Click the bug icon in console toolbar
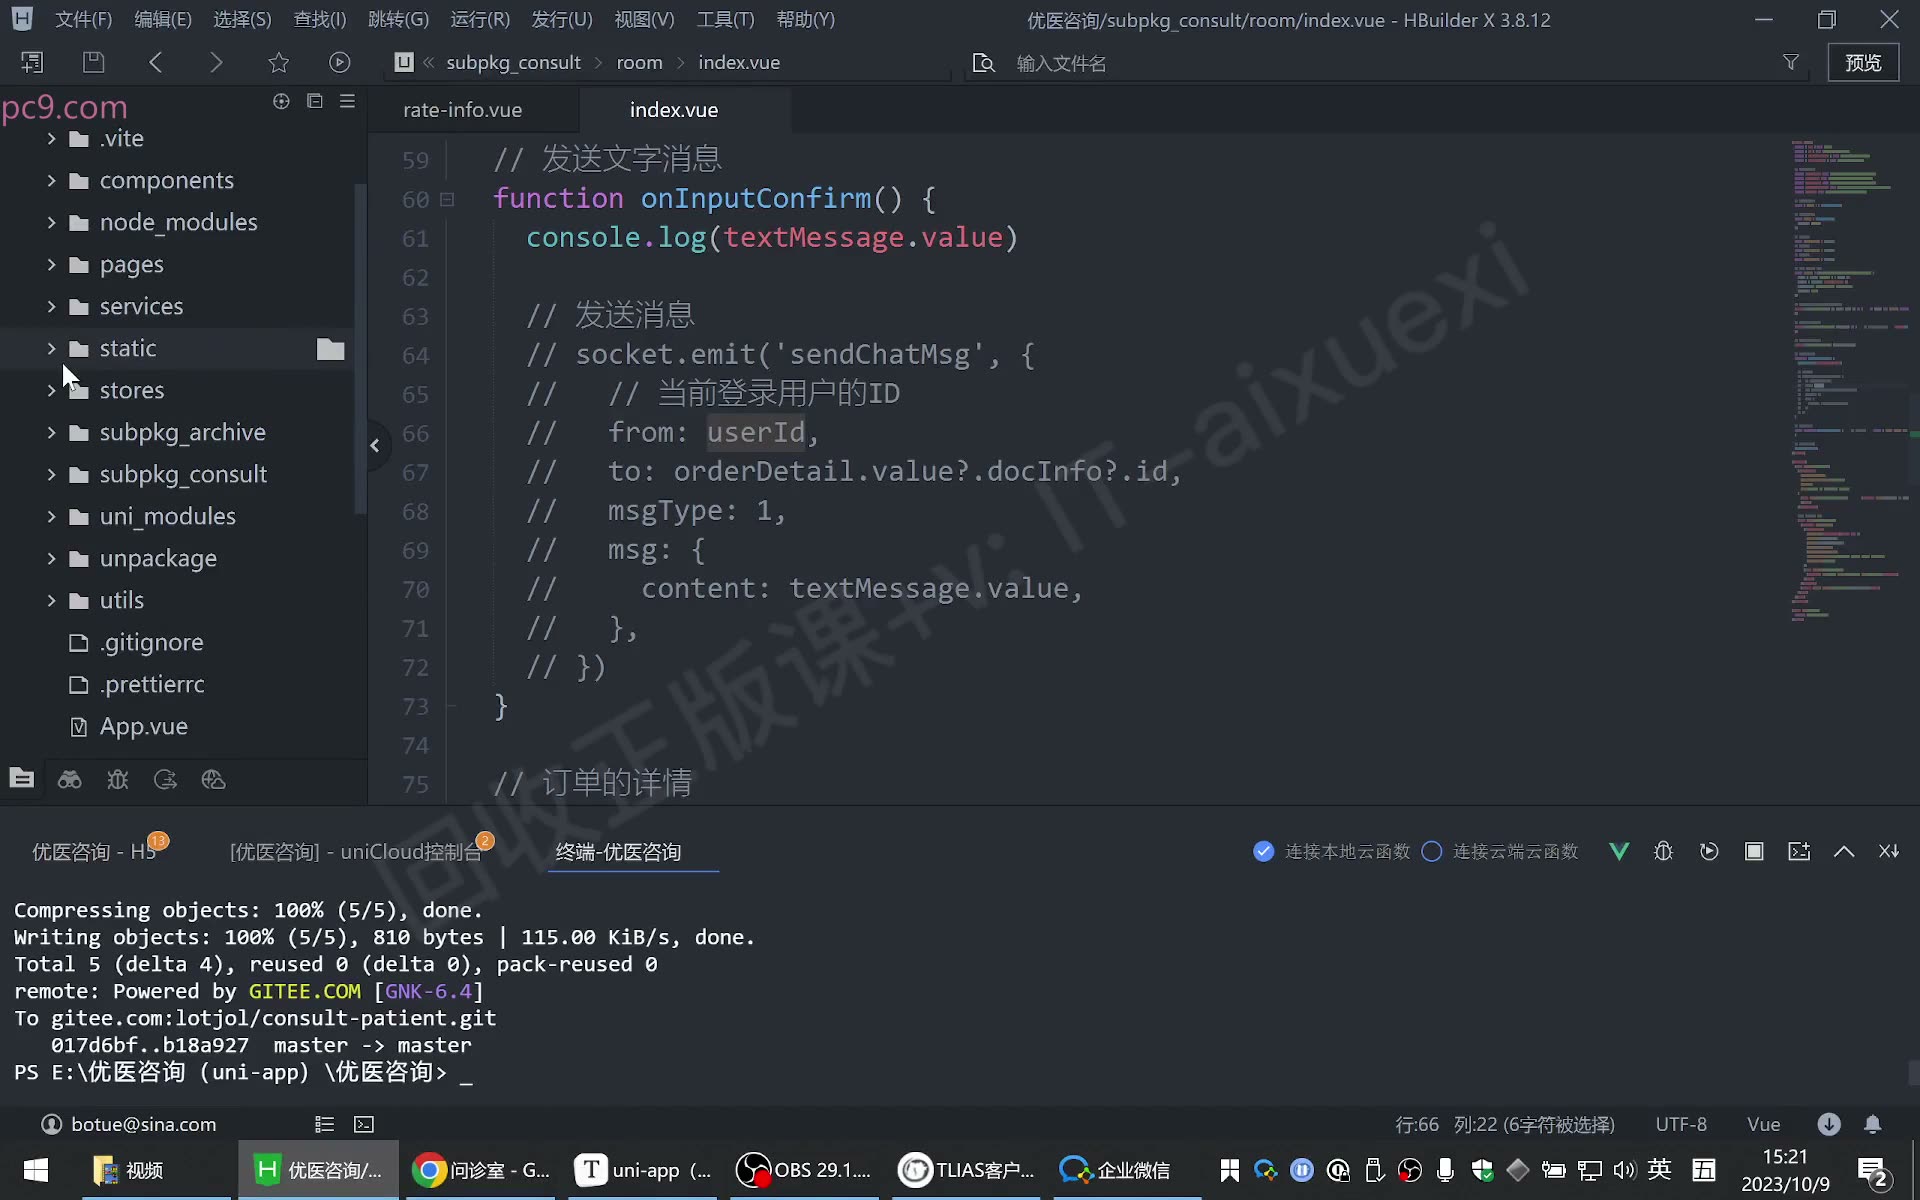The width and height of the screenshot is (1920, 1200). pyautogui.click(x=1663, y=851)
